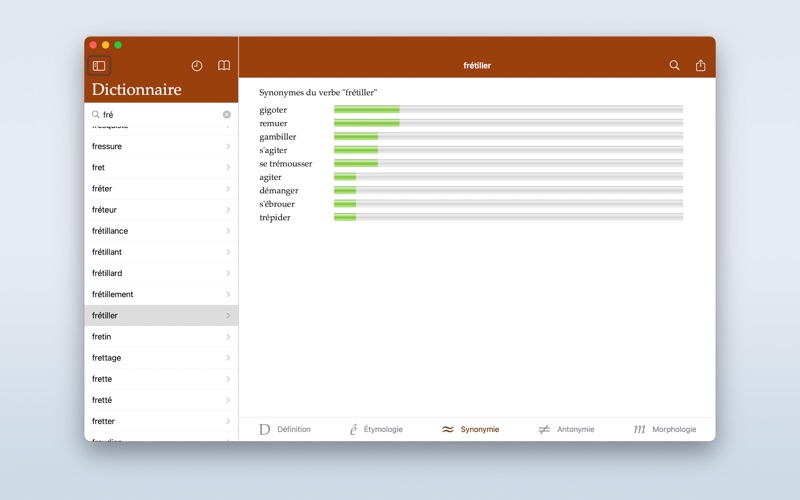Click the chevron on the 'fretin' row
Image resolution: width=800 pixels, height=500 pixels.
(x=228, y=337)
